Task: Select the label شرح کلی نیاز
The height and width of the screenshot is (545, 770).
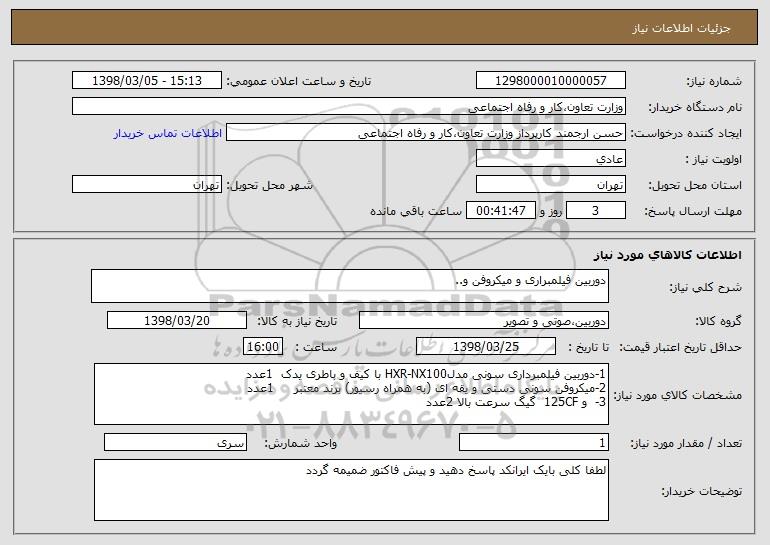Action: point(706,287)
